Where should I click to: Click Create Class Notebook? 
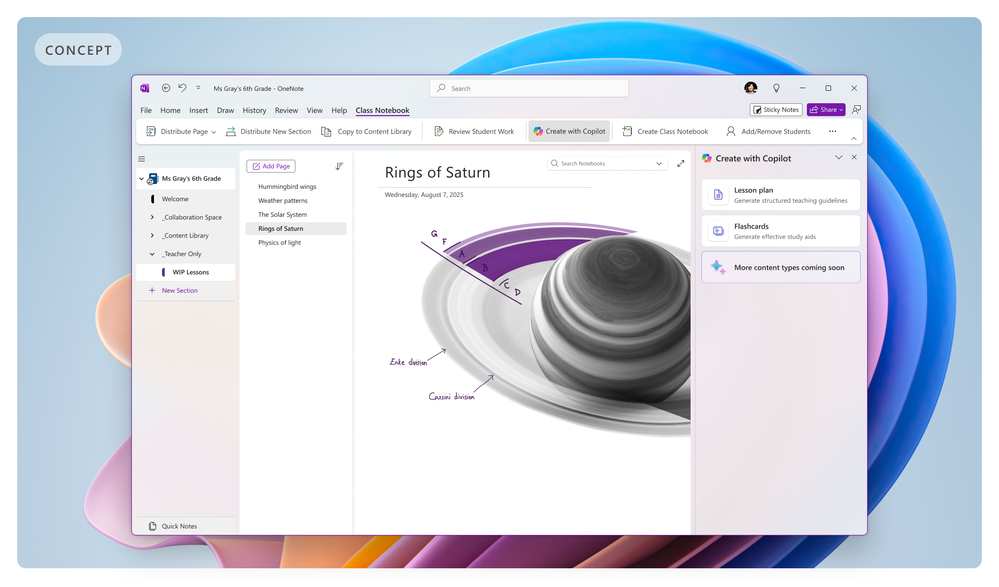pos(665,131)
